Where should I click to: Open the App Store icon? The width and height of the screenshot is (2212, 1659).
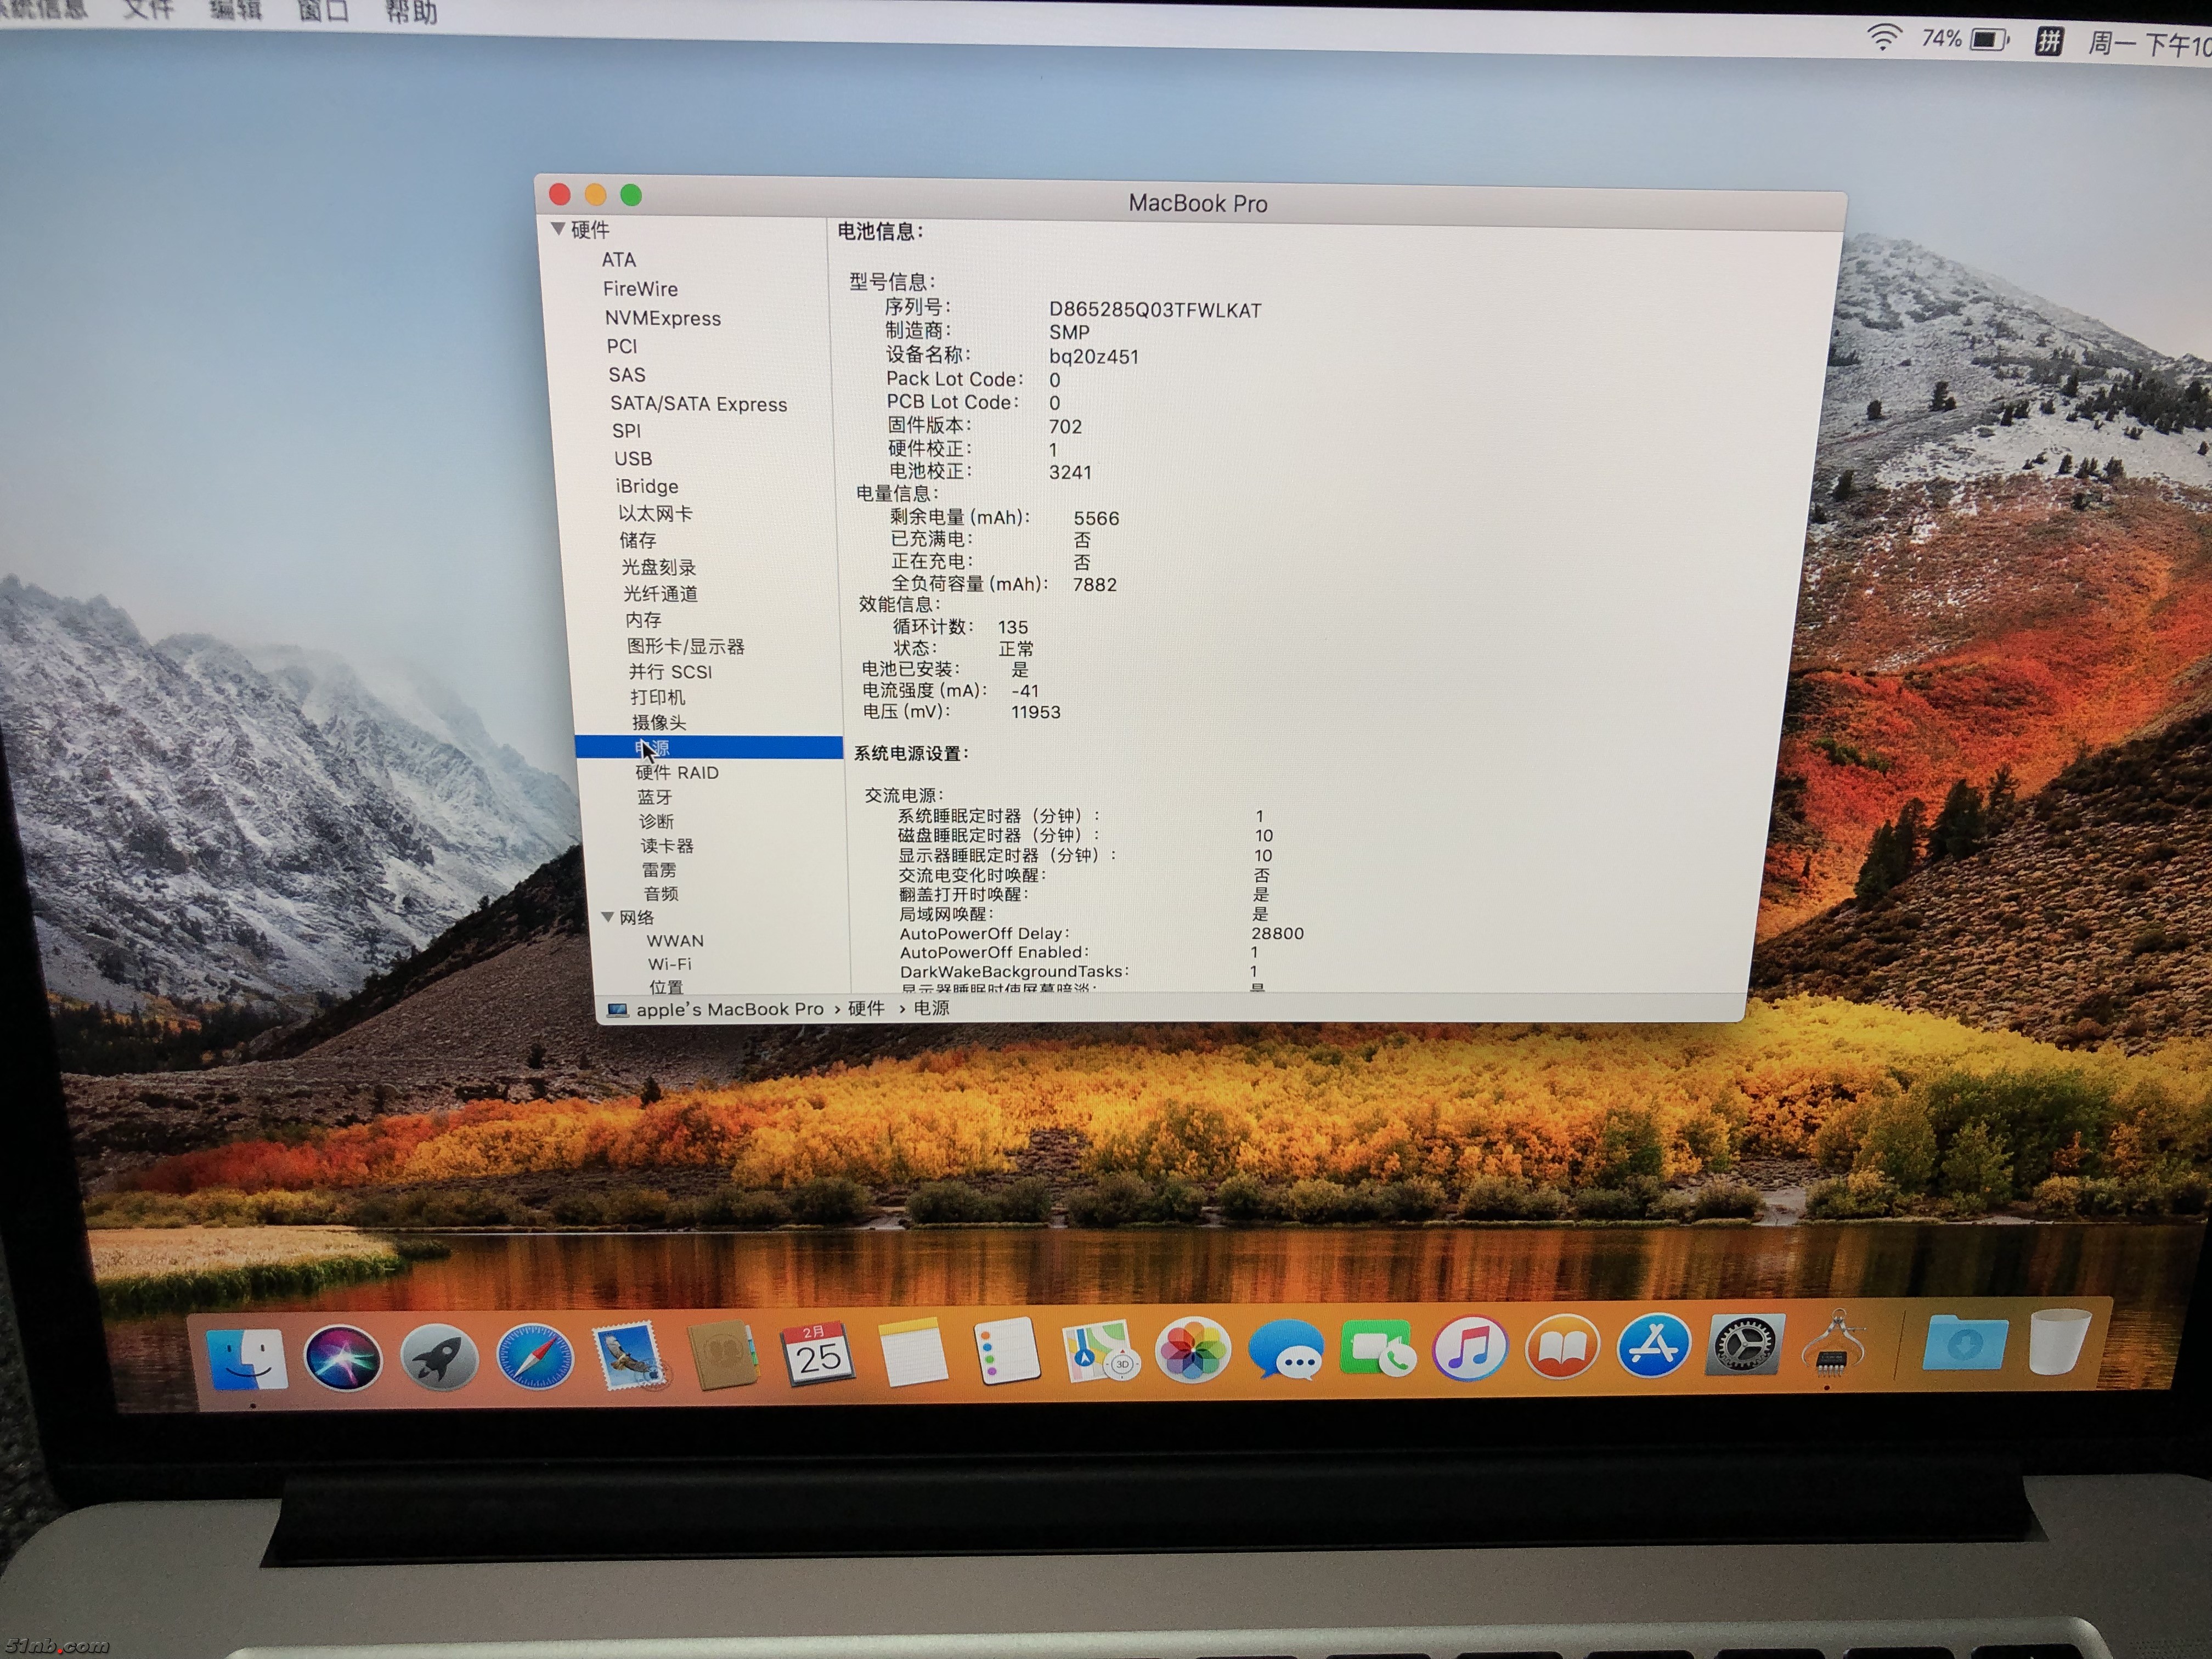(x=1654, y=1345)
